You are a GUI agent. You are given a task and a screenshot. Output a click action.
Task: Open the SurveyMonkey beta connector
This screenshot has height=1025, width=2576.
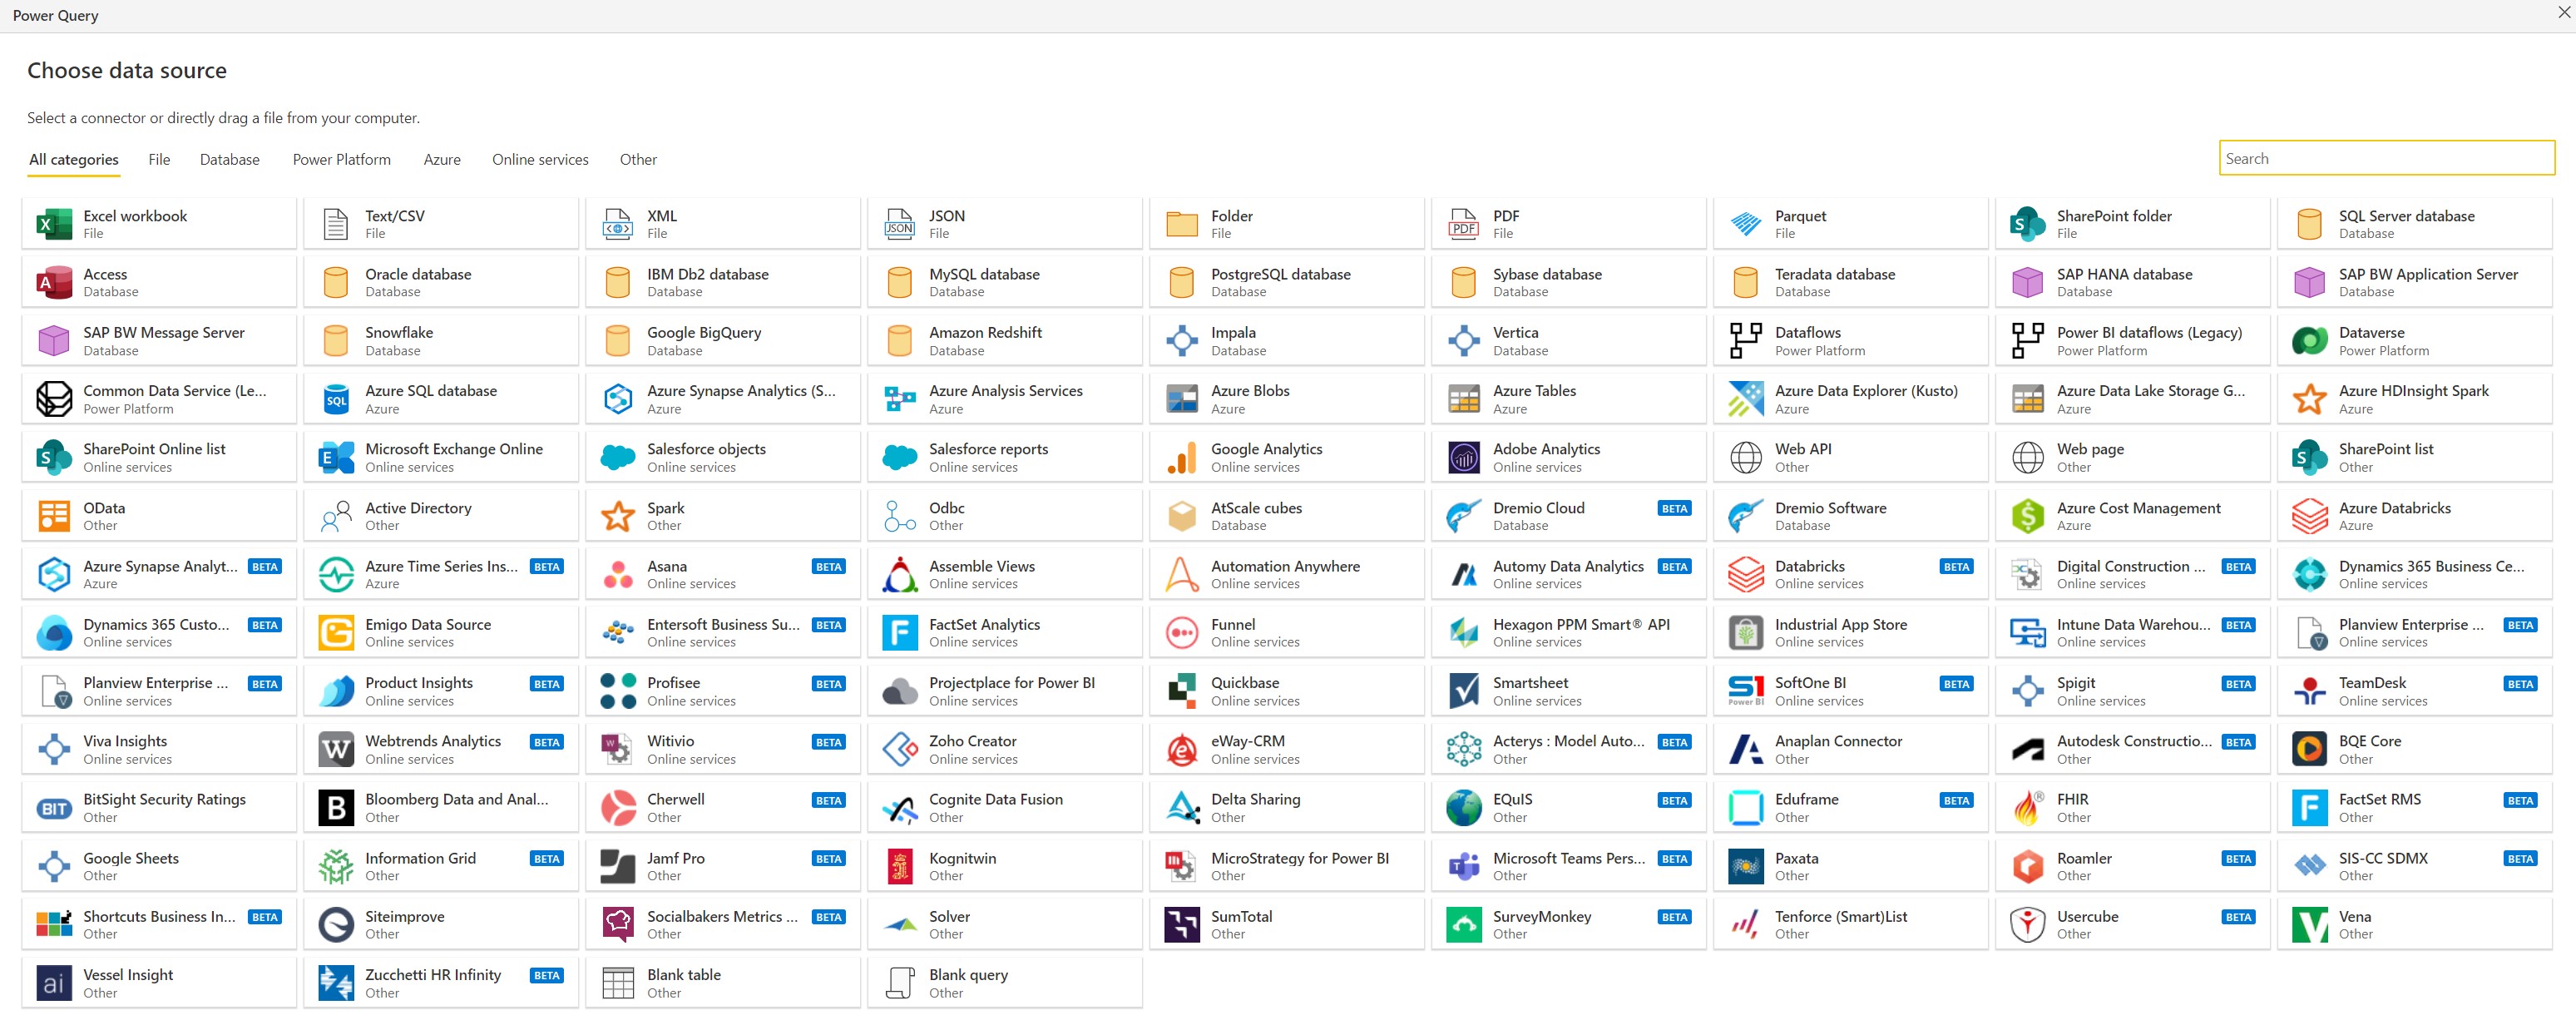point(1567,922)
